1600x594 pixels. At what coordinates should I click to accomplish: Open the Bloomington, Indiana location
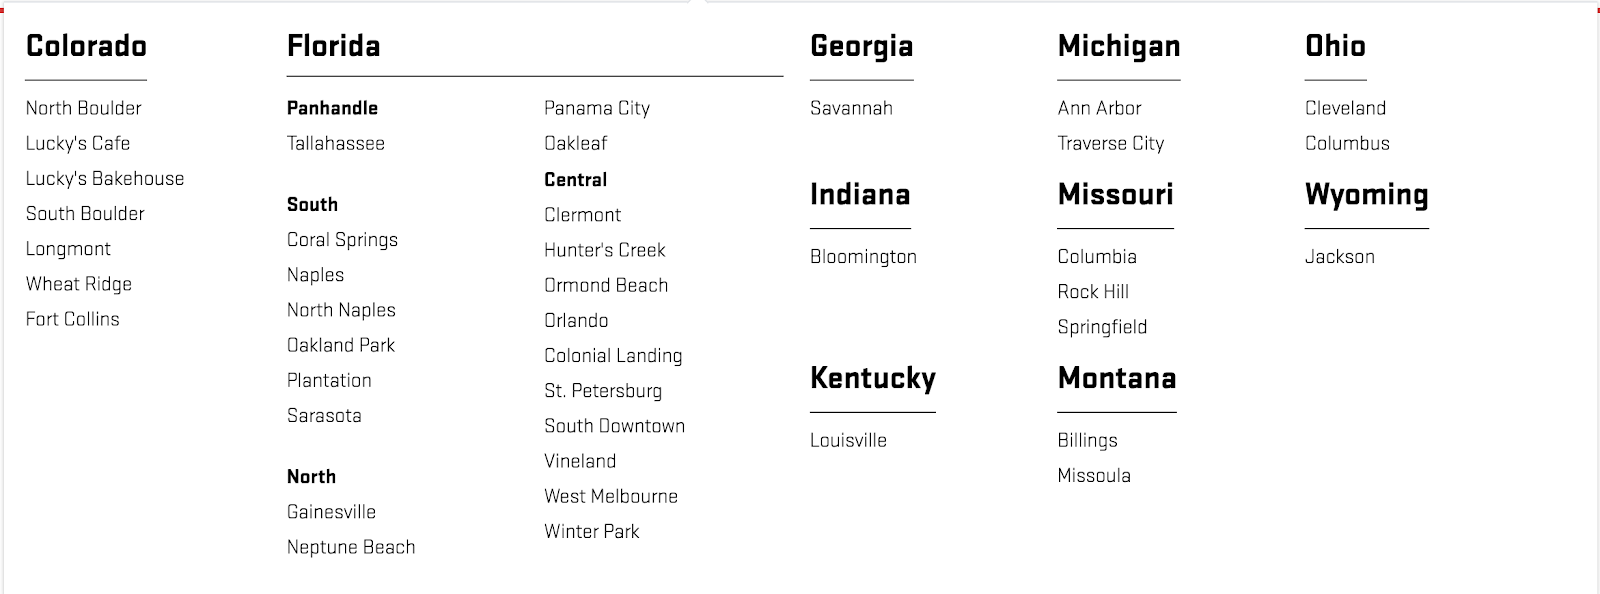tap(863, 257)
